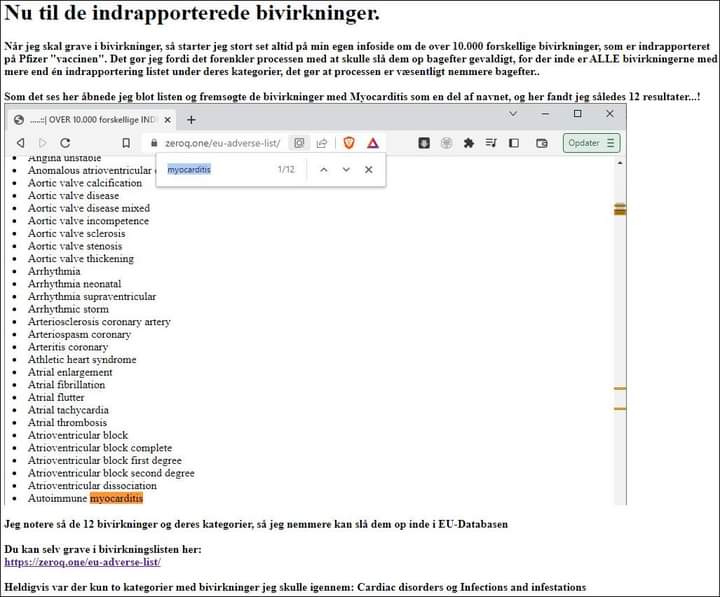Screen dimensions: 720x597
Task: Reload the page with the refresh icon
Action: pos(66,143)
